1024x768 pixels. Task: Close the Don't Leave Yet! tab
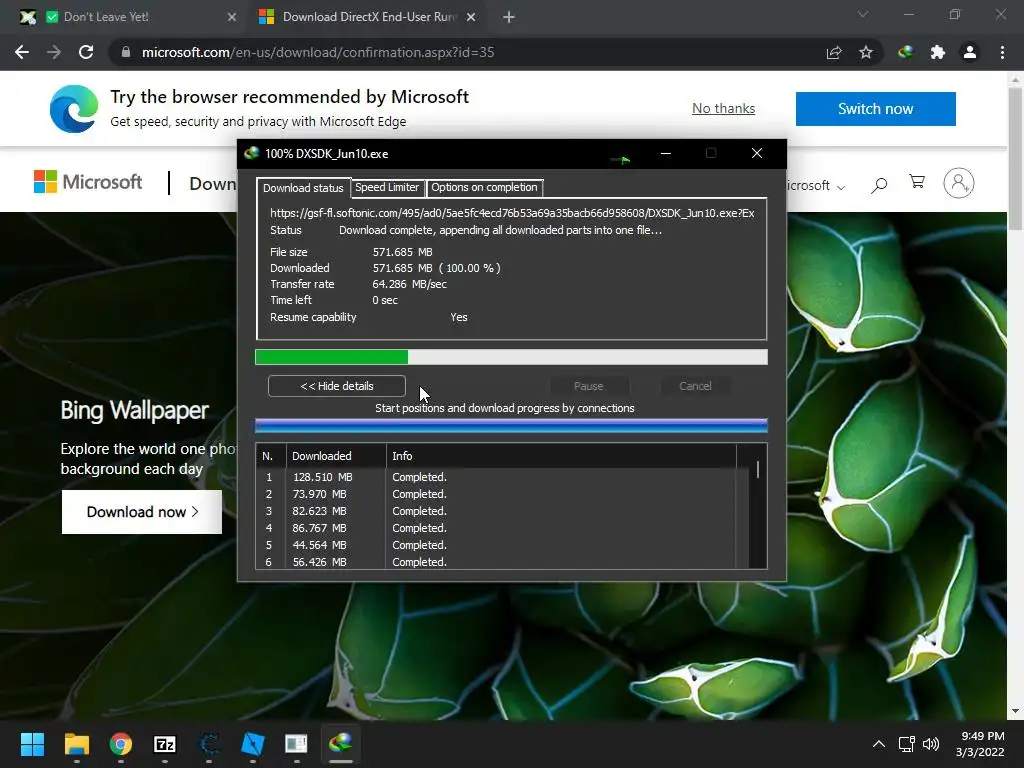pos(232,17)
